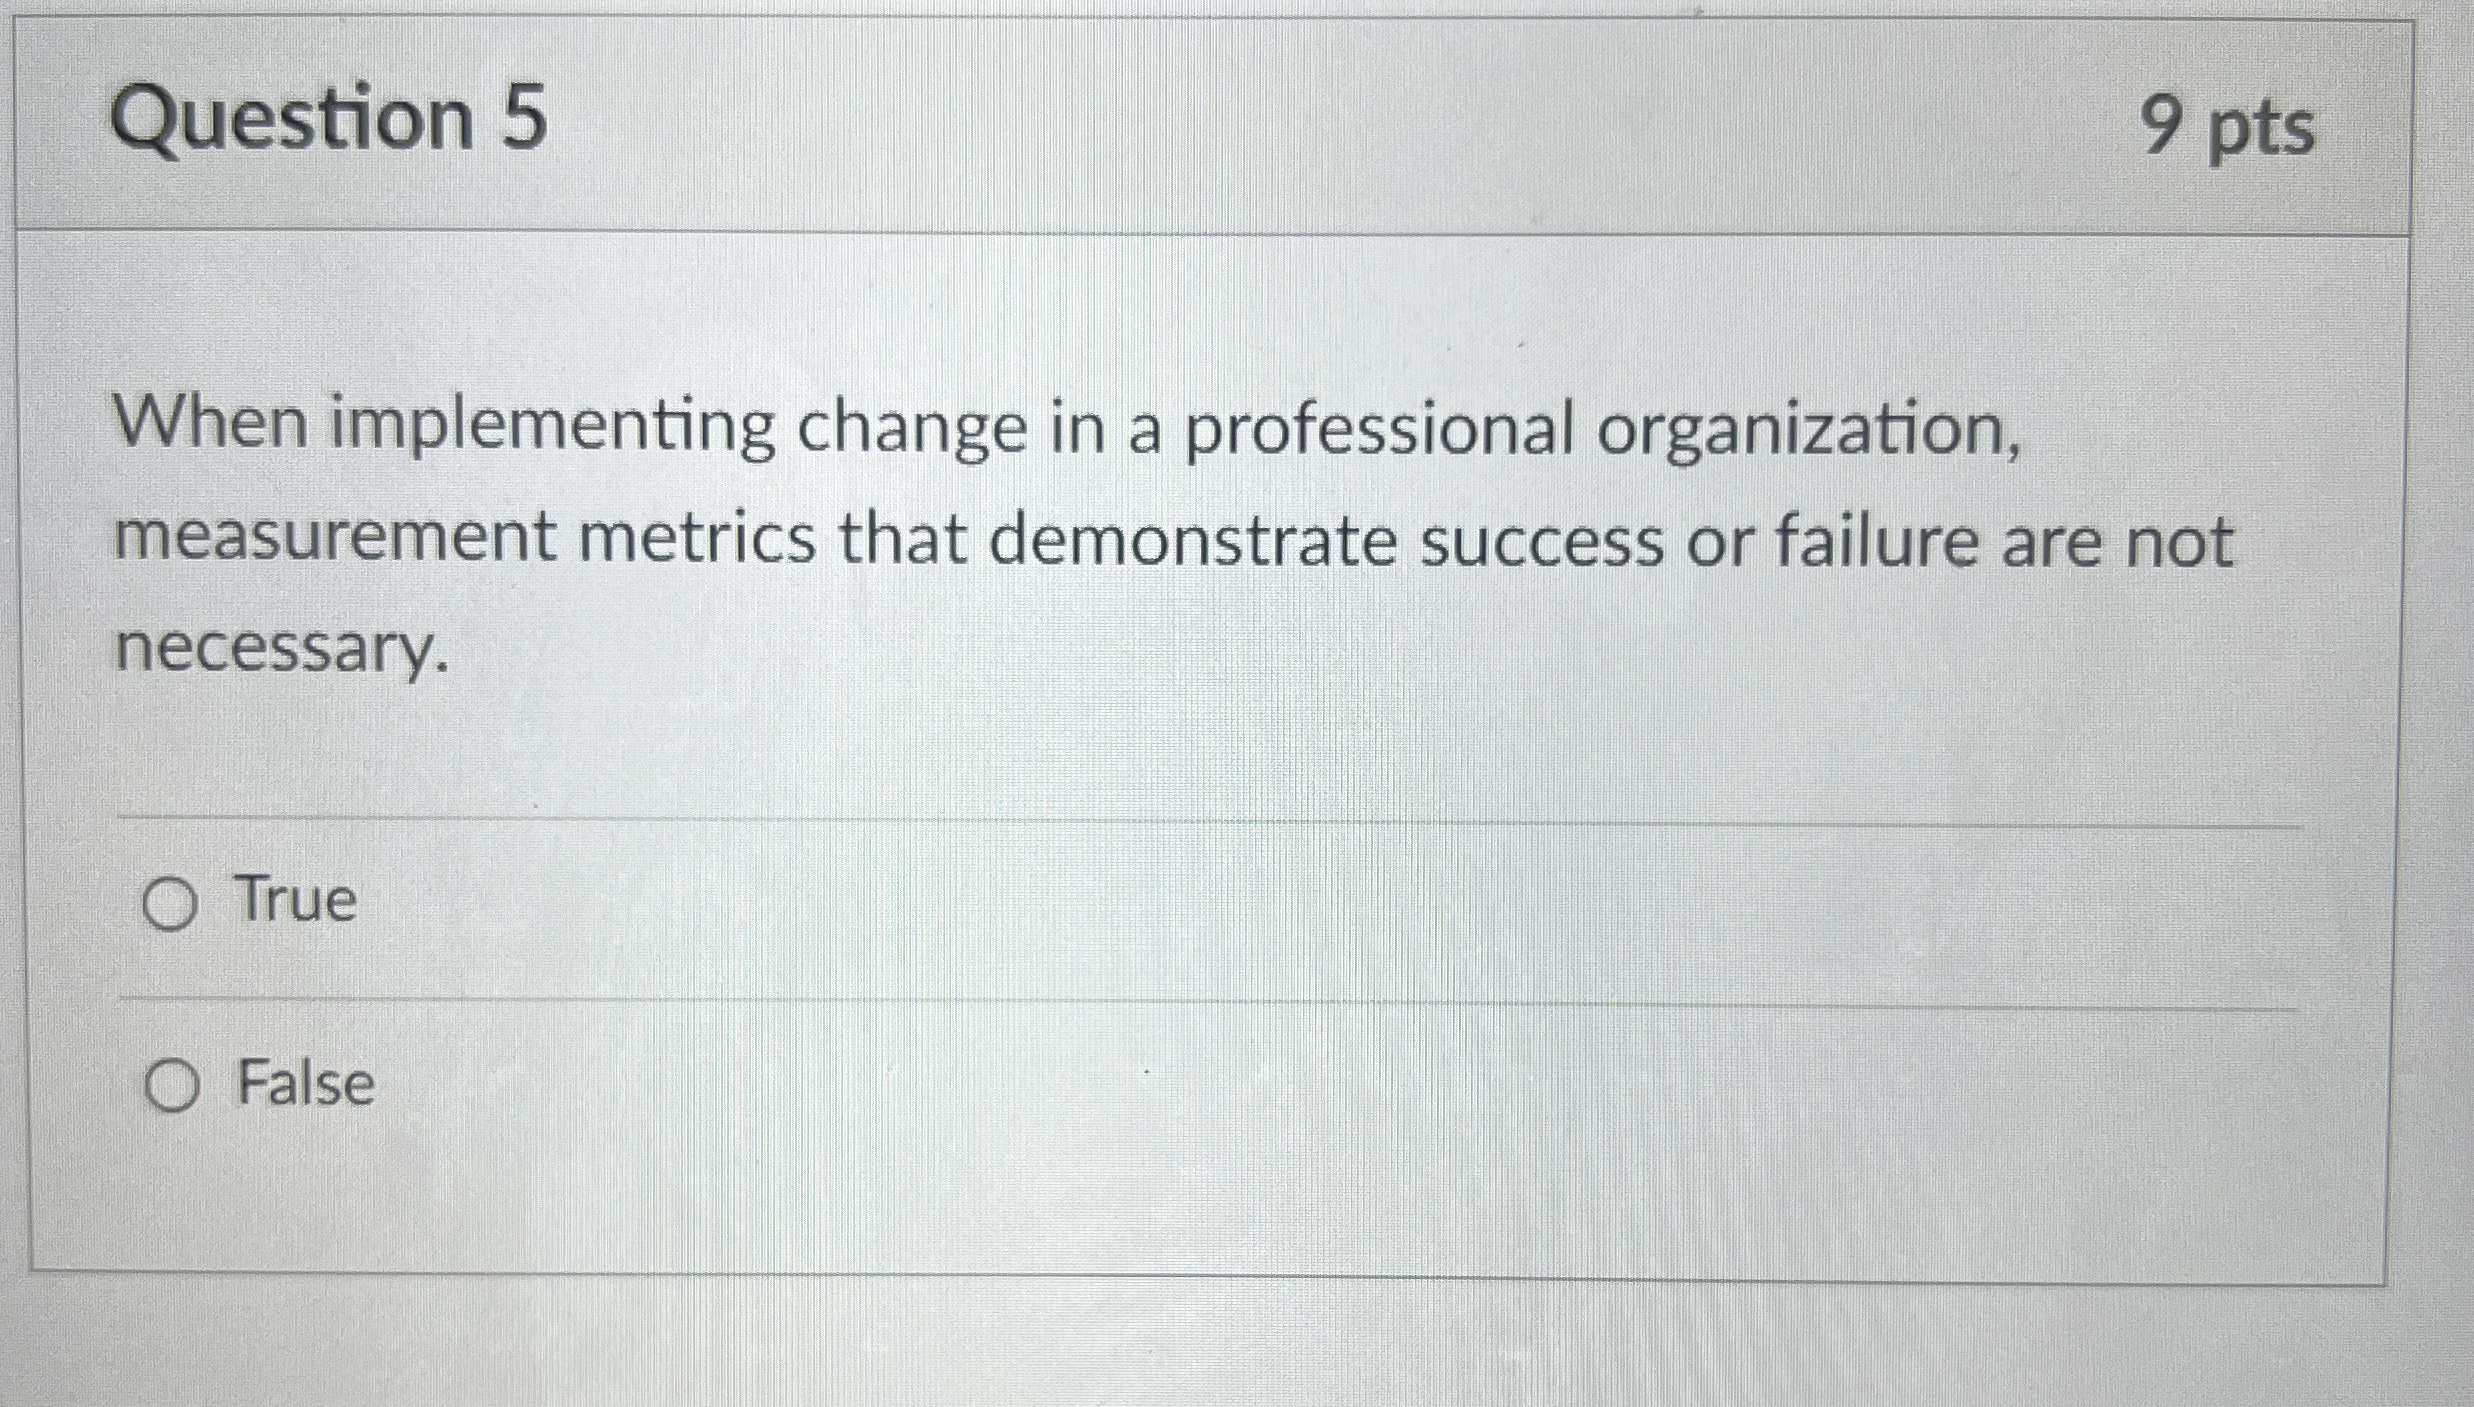This screenshot has height=1407, width=2474.
Task: Click the title bar of Question 5
Action: click(x=1200, y=120)
